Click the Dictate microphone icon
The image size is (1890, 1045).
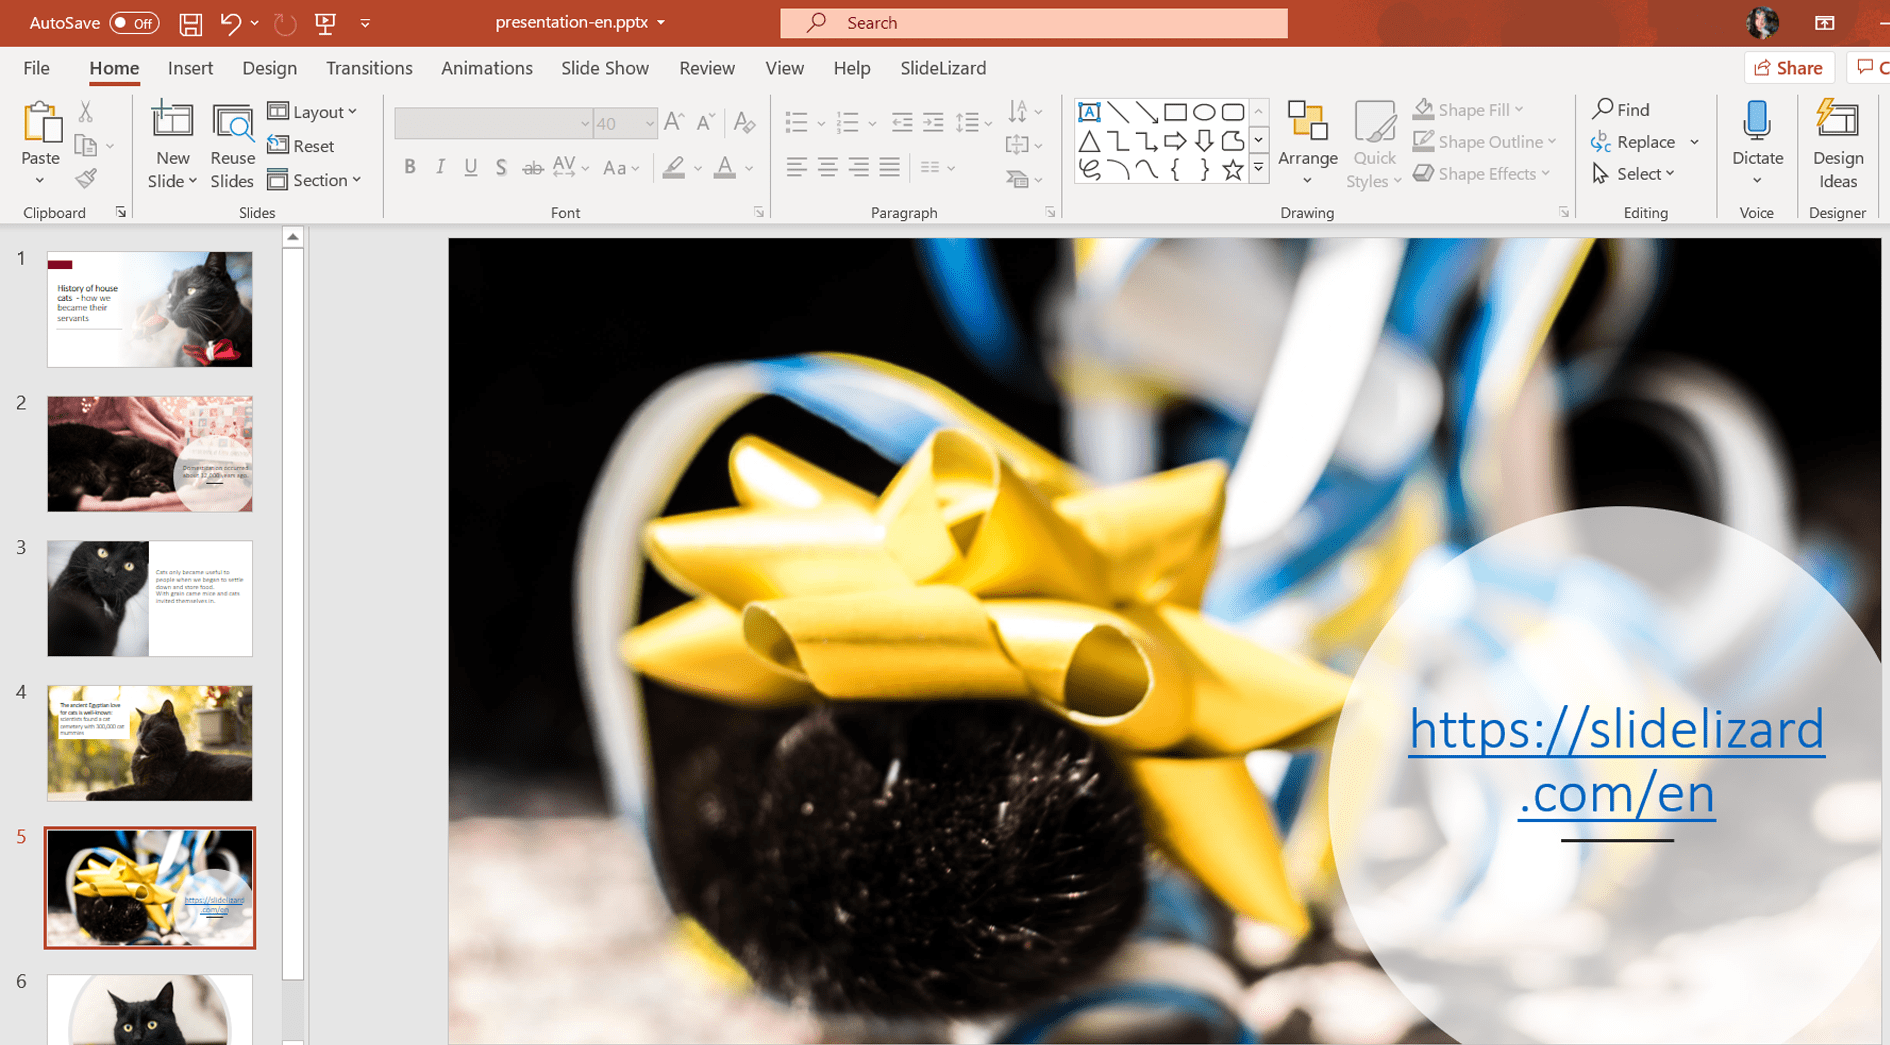pos(1757,121)
